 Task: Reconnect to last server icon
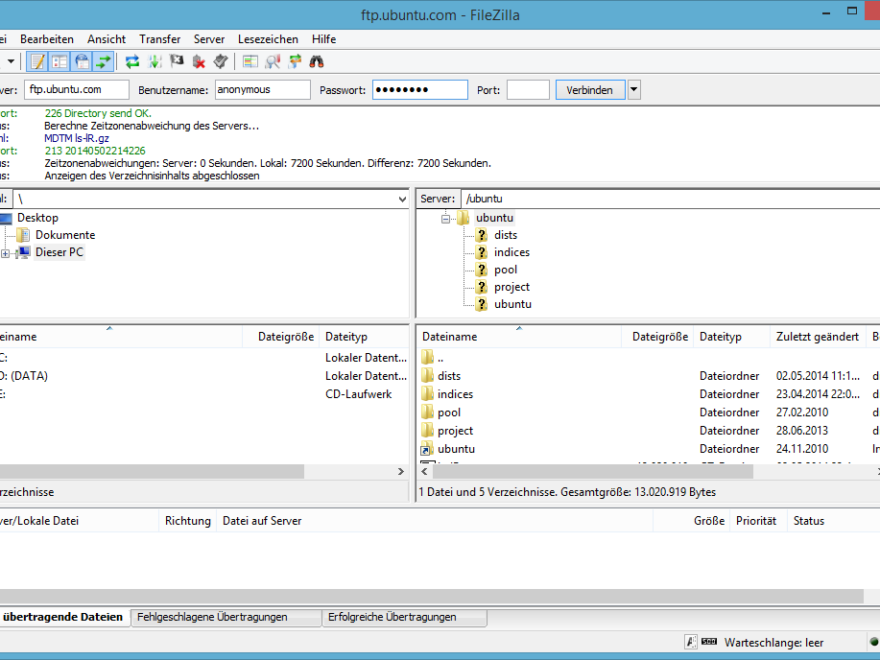(221, 62)
